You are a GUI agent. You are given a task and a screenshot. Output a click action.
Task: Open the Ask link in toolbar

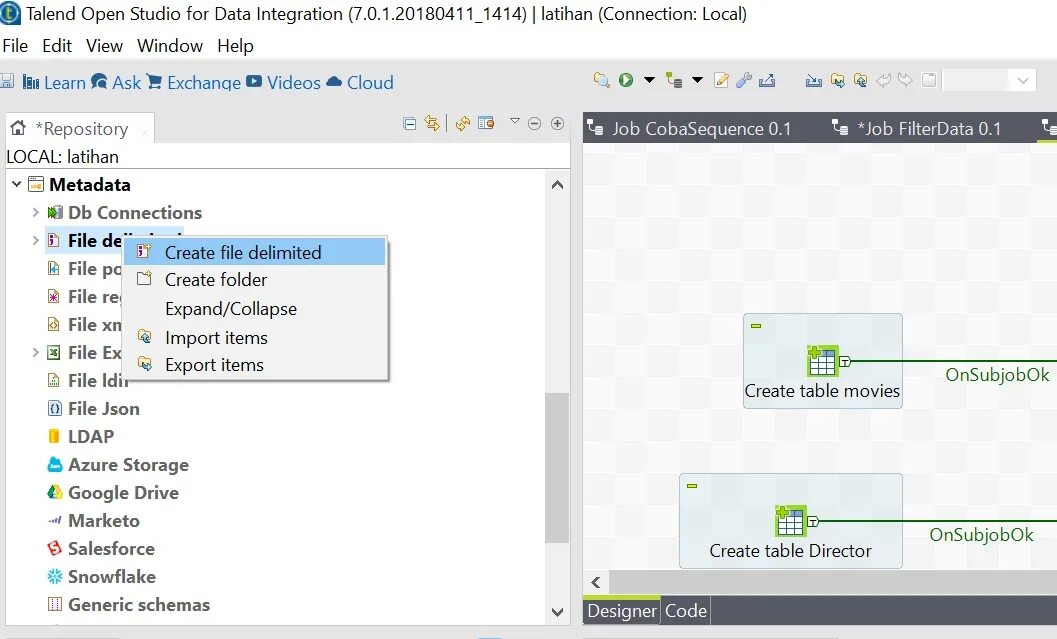click(116, 82)
